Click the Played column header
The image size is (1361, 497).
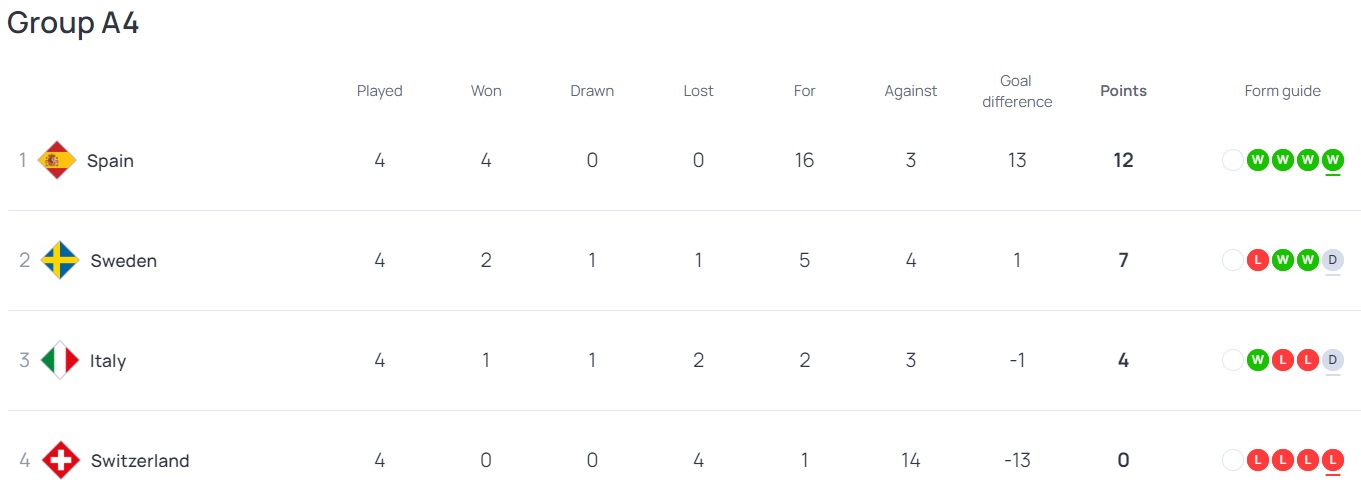point(379,91)
